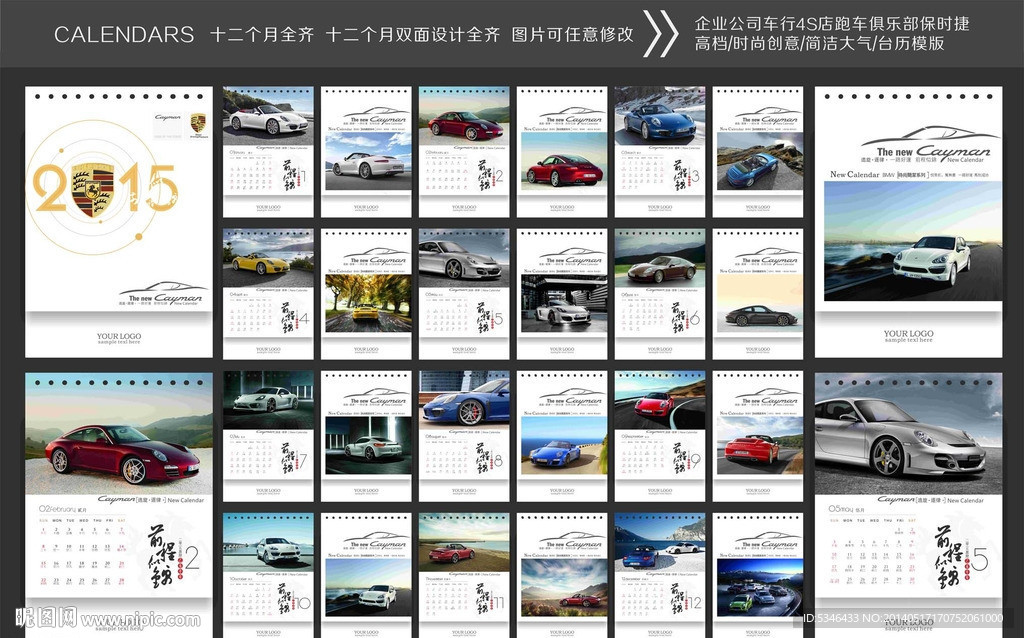Select the line 企业公司车行4S店跑车俱乐部保时捷
Screen dimensions: 1024x638
point(832,24)
